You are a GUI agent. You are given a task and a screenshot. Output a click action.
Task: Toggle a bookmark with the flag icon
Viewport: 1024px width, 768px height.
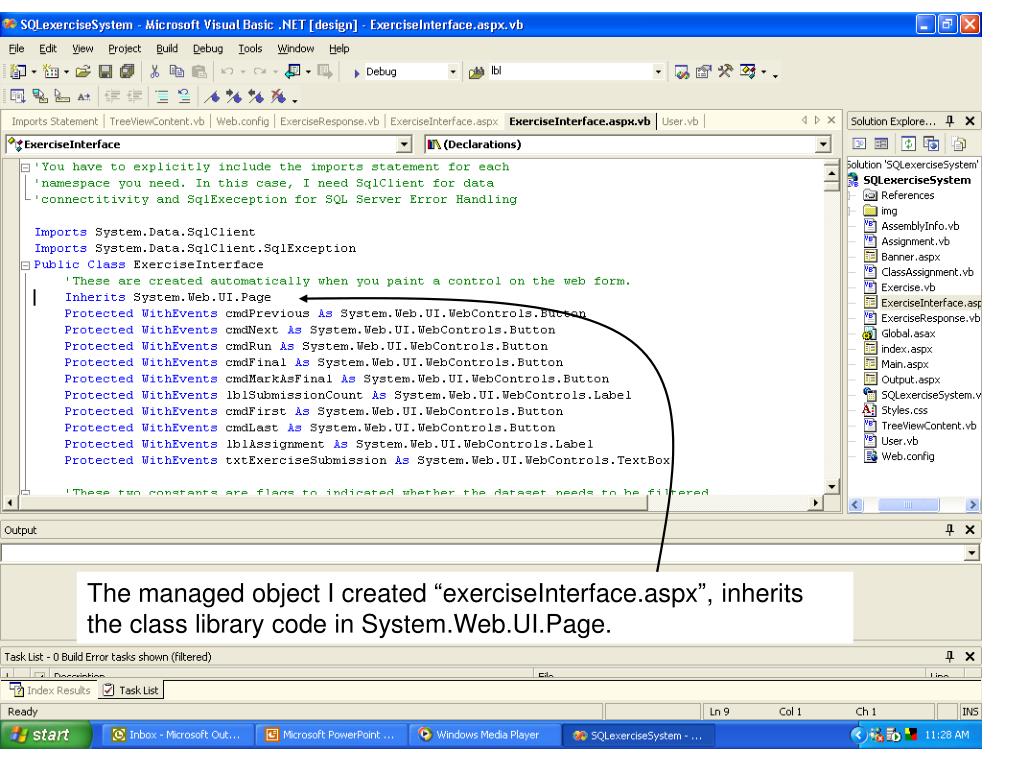(x=212, y=97)
